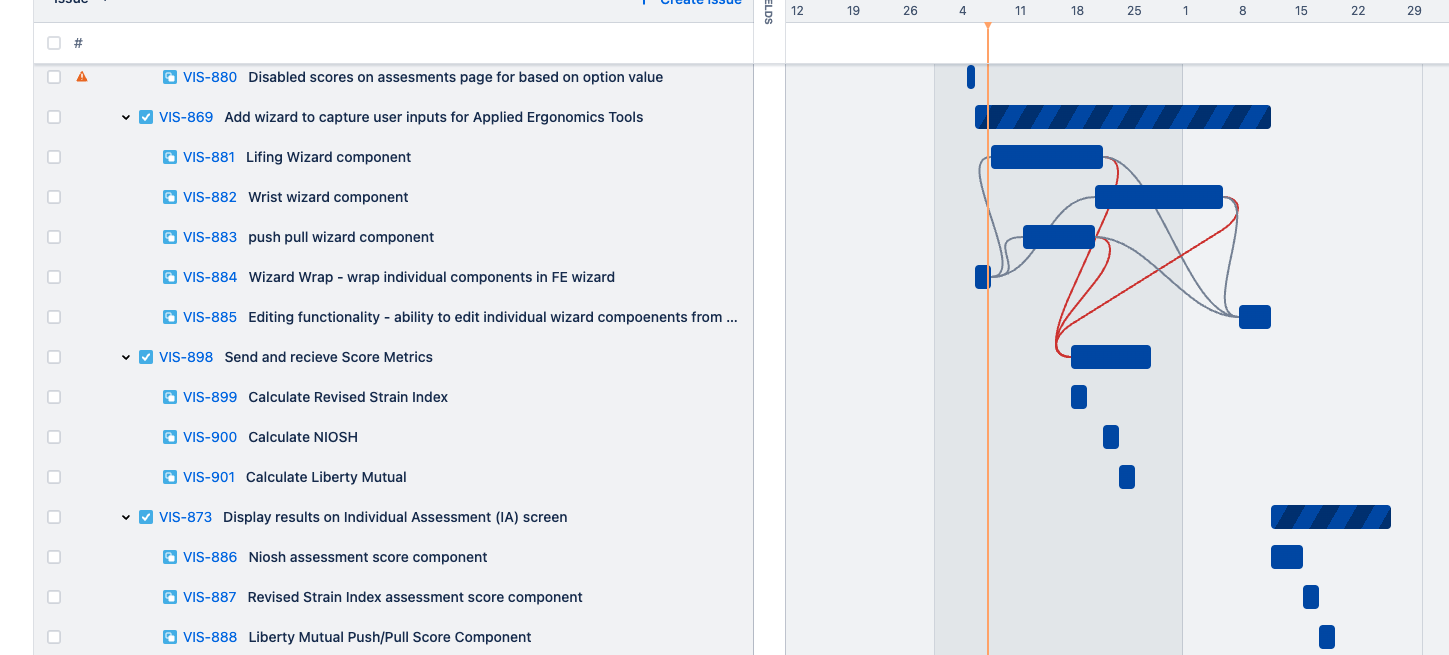Click the story icon next to VIS-873

point(146,517)
